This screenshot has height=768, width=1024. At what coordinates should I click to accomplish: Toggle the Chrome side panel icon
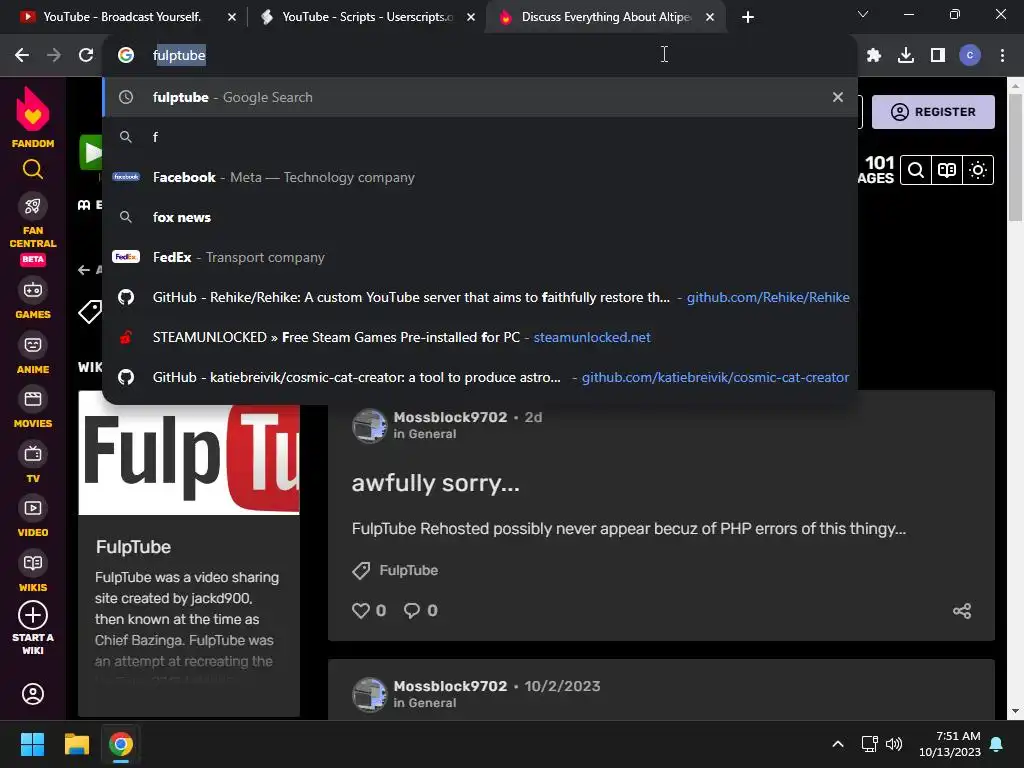(938, 56)
